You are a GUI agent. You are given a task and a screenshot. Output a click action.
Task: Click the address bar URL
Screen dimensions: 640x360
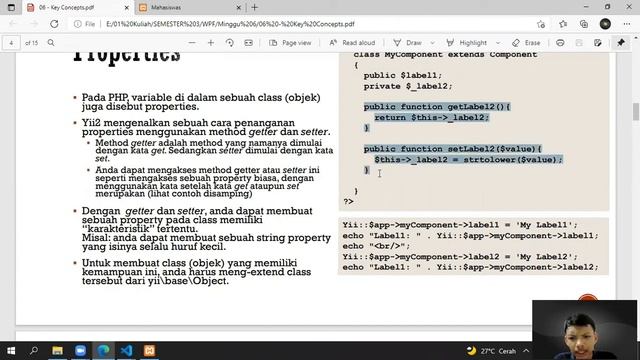pos(230,24)
